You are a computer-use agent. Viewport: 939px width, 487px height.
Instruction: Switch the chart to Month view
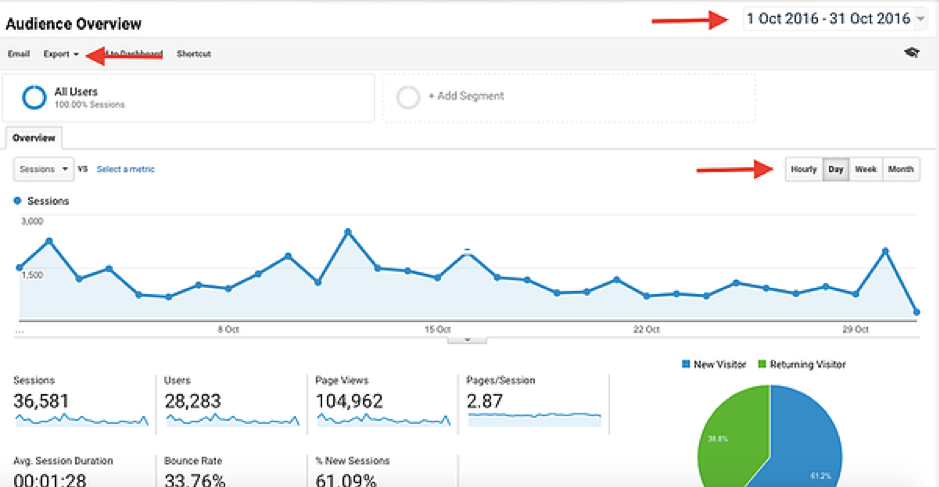click(x=901, y=170)
